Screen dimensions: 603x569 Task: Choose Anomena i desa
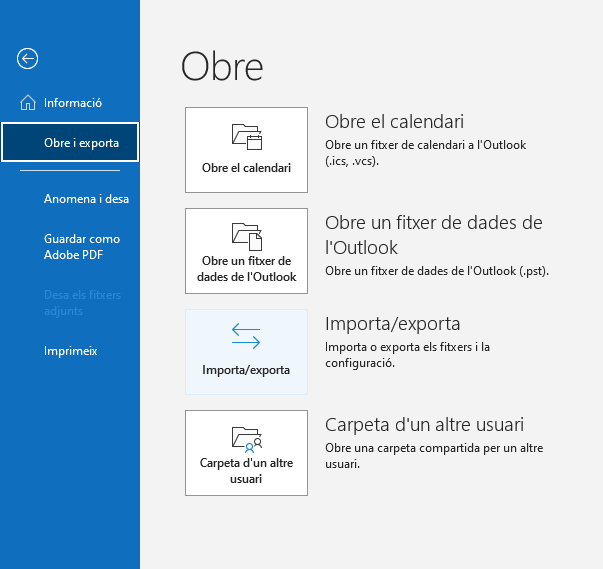coord(86,199)
